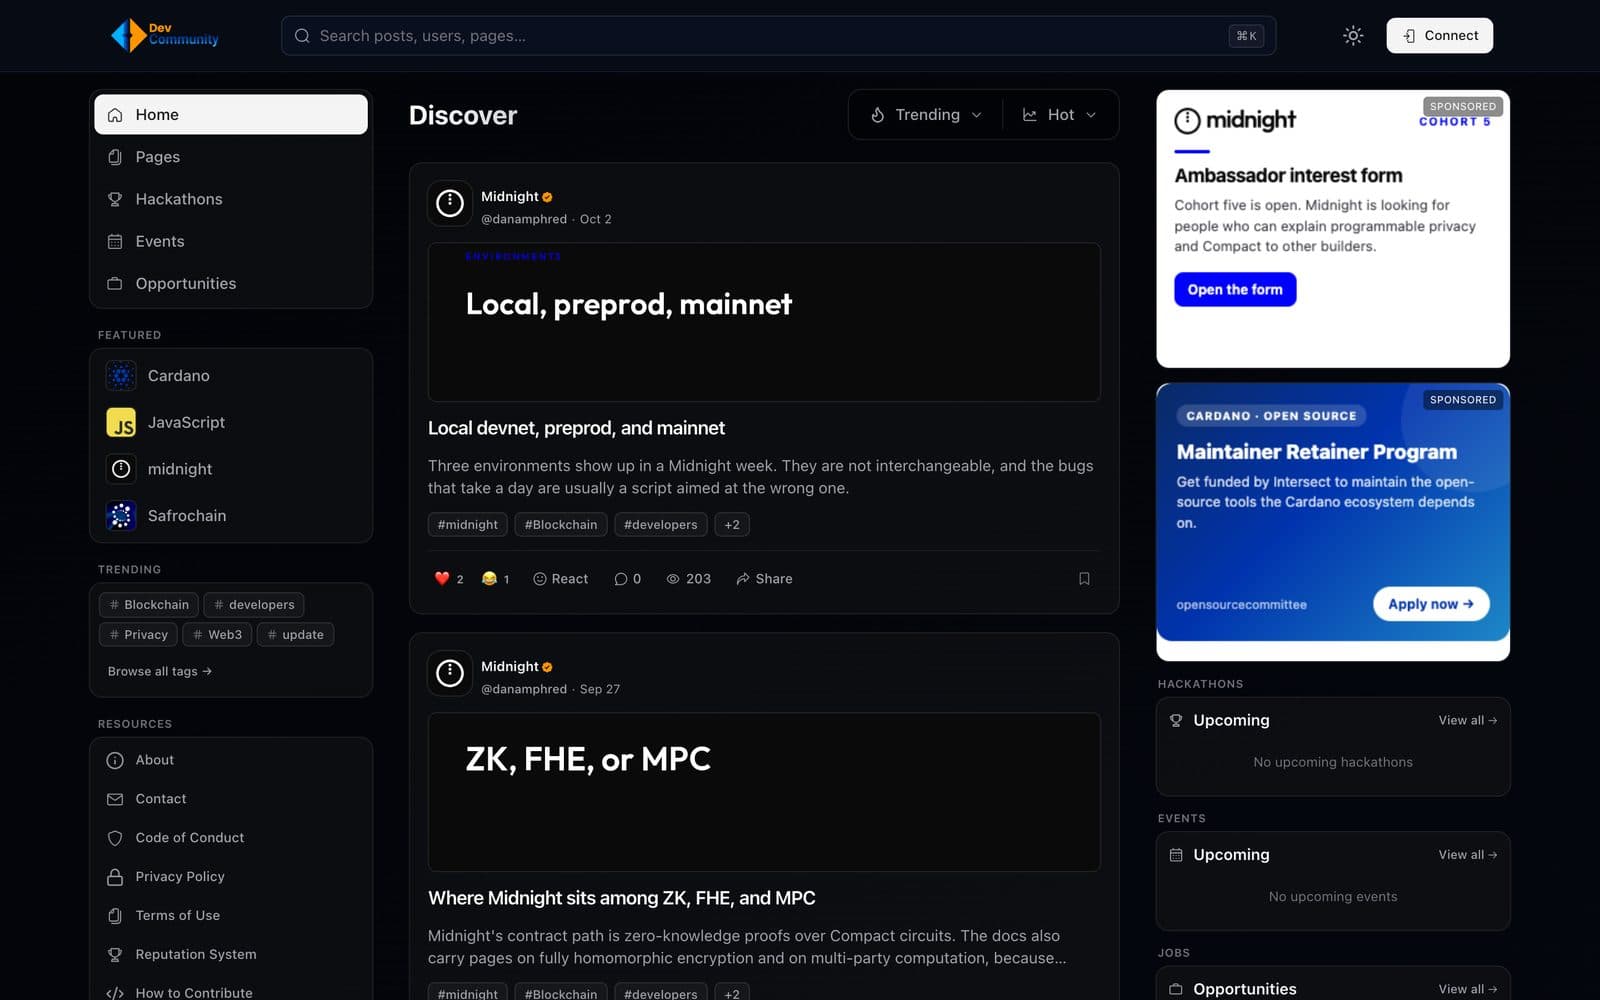Expand the Hot filter dropdown
Screen dimensions: 1600x1000
coord(1059,115)
